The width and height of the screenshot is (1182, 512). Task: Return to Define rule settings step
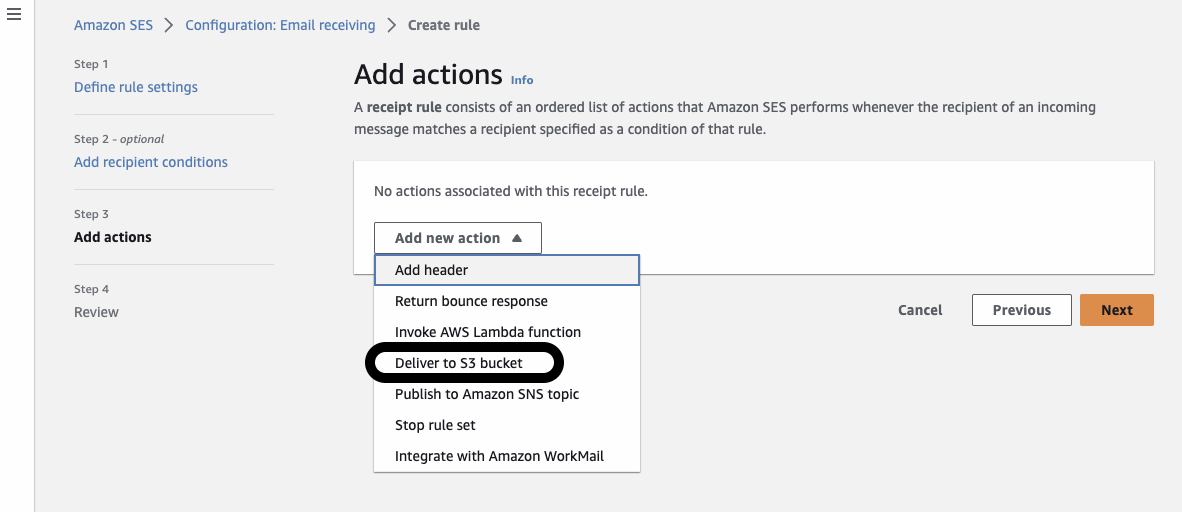tap(136, 87)
